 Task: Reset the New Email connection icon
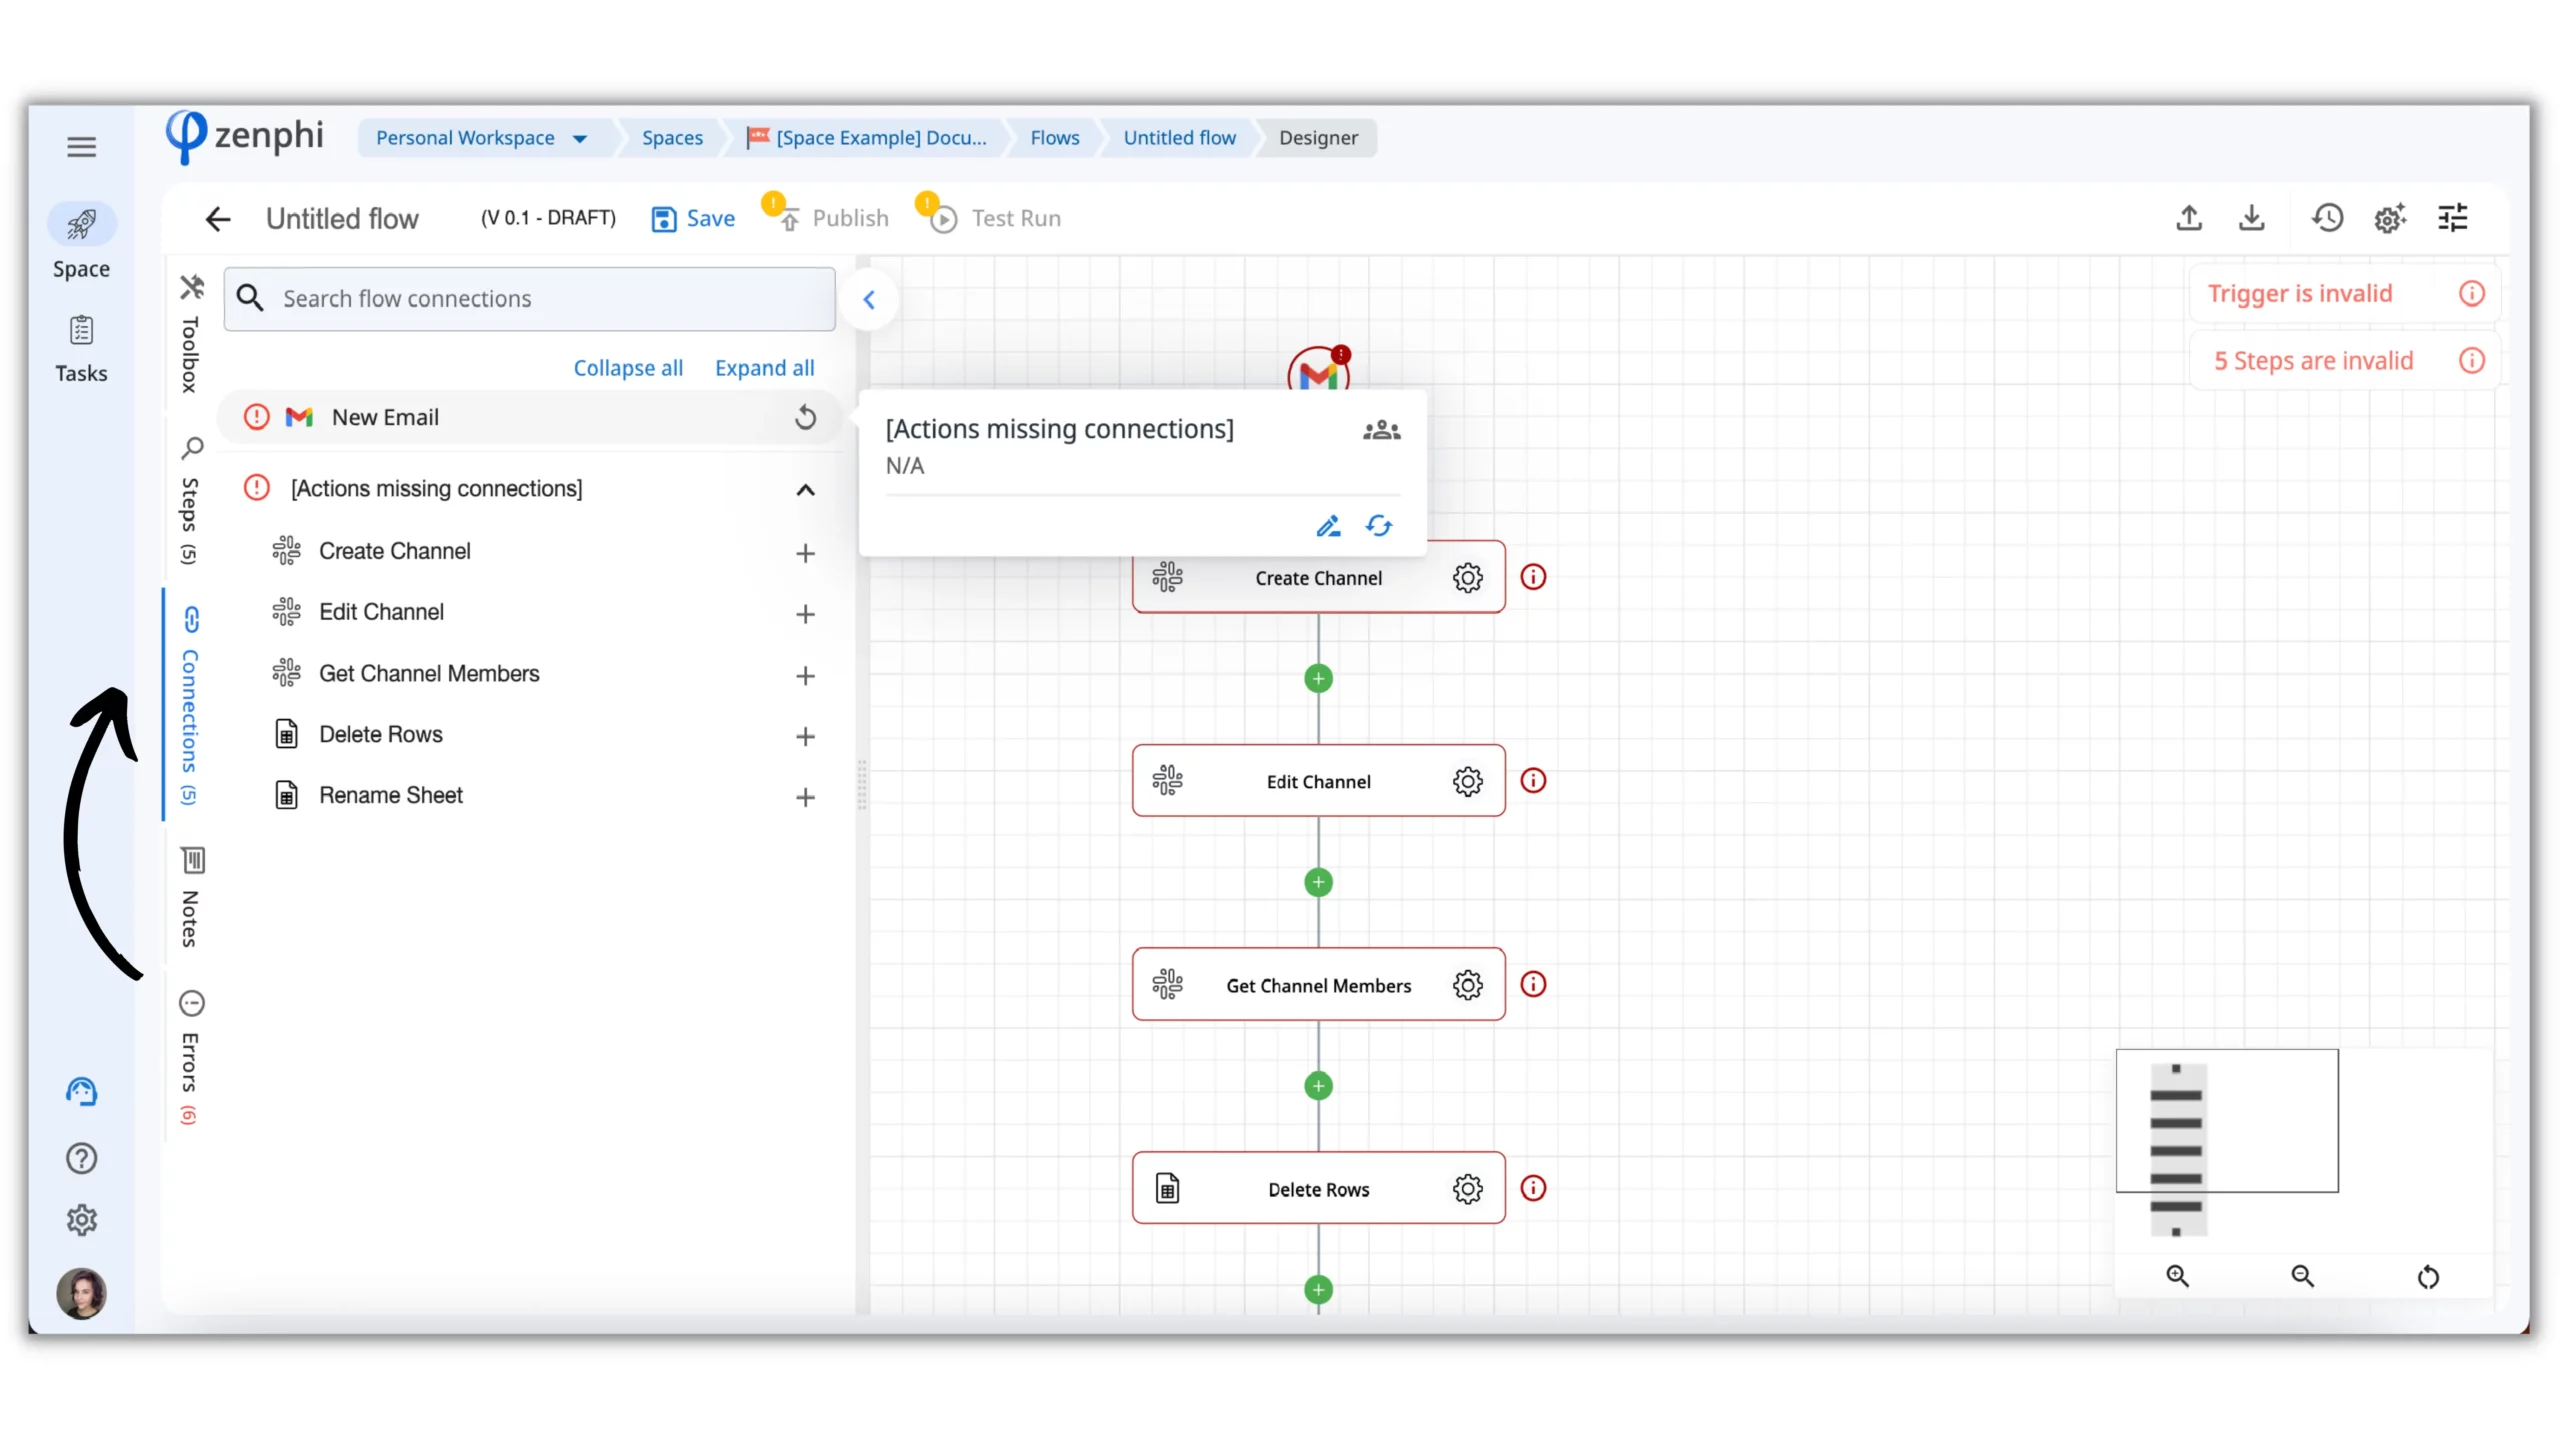point(805,417)
